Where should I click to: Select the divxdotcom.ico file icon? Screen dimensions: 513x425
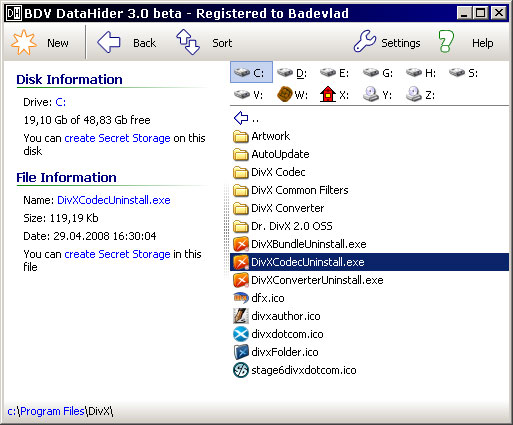pos(241,334)
